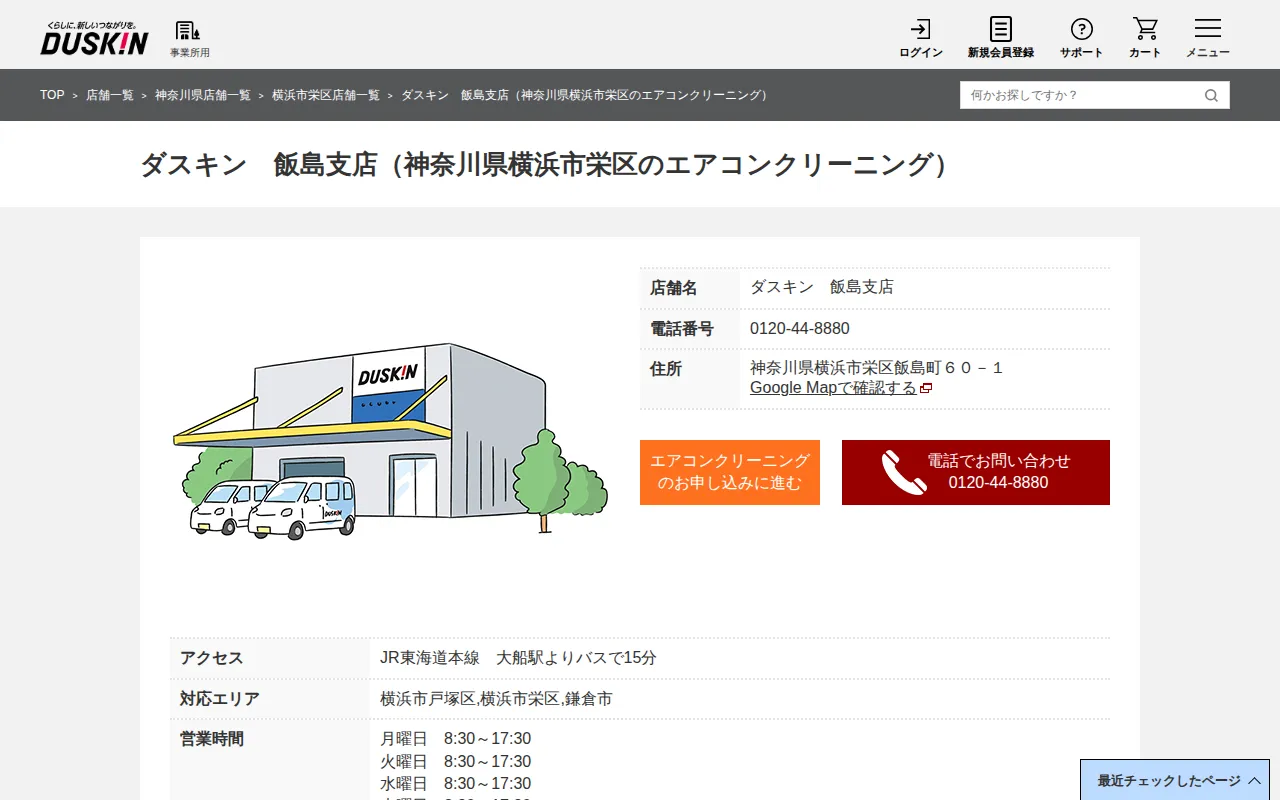Image resolution: width=1280 pixels, height=800 pixels.
Task: Open 横浜市栄区店舗一覧 breadcrumb link
Action: coord(326,95)
